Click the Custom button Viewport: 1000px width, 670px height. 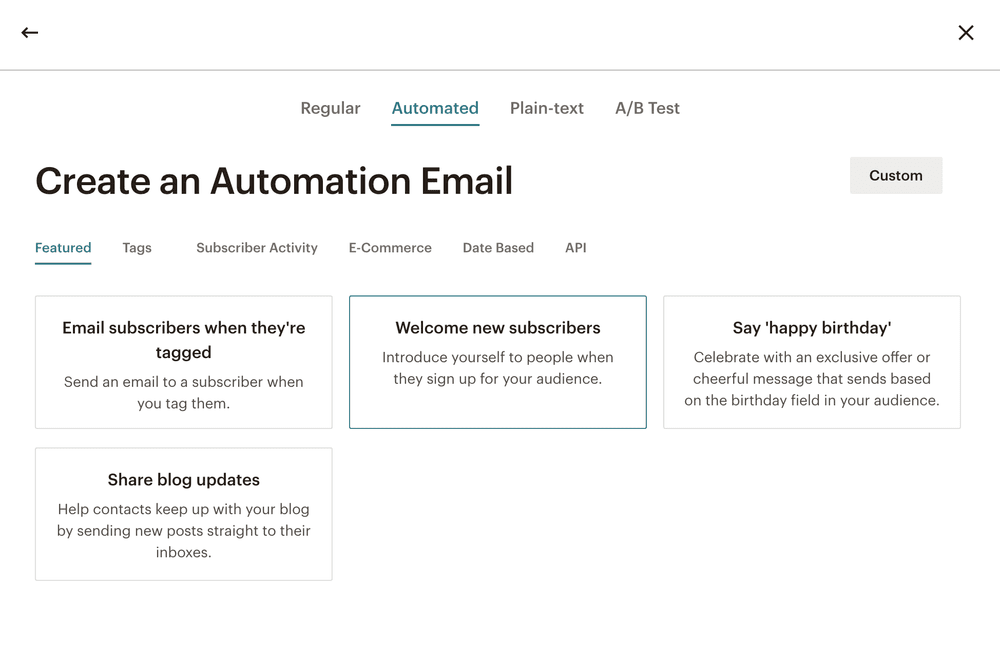click(895, 175)
